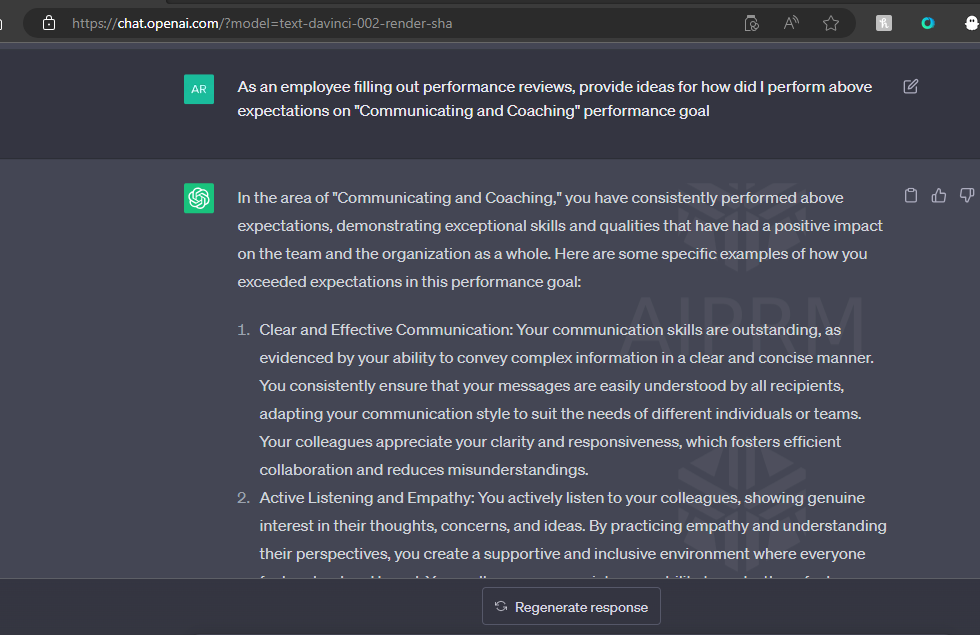The image size is (980, 635).
Task: Open the Read aloud icon in the address bar
Action: (791, 23)
